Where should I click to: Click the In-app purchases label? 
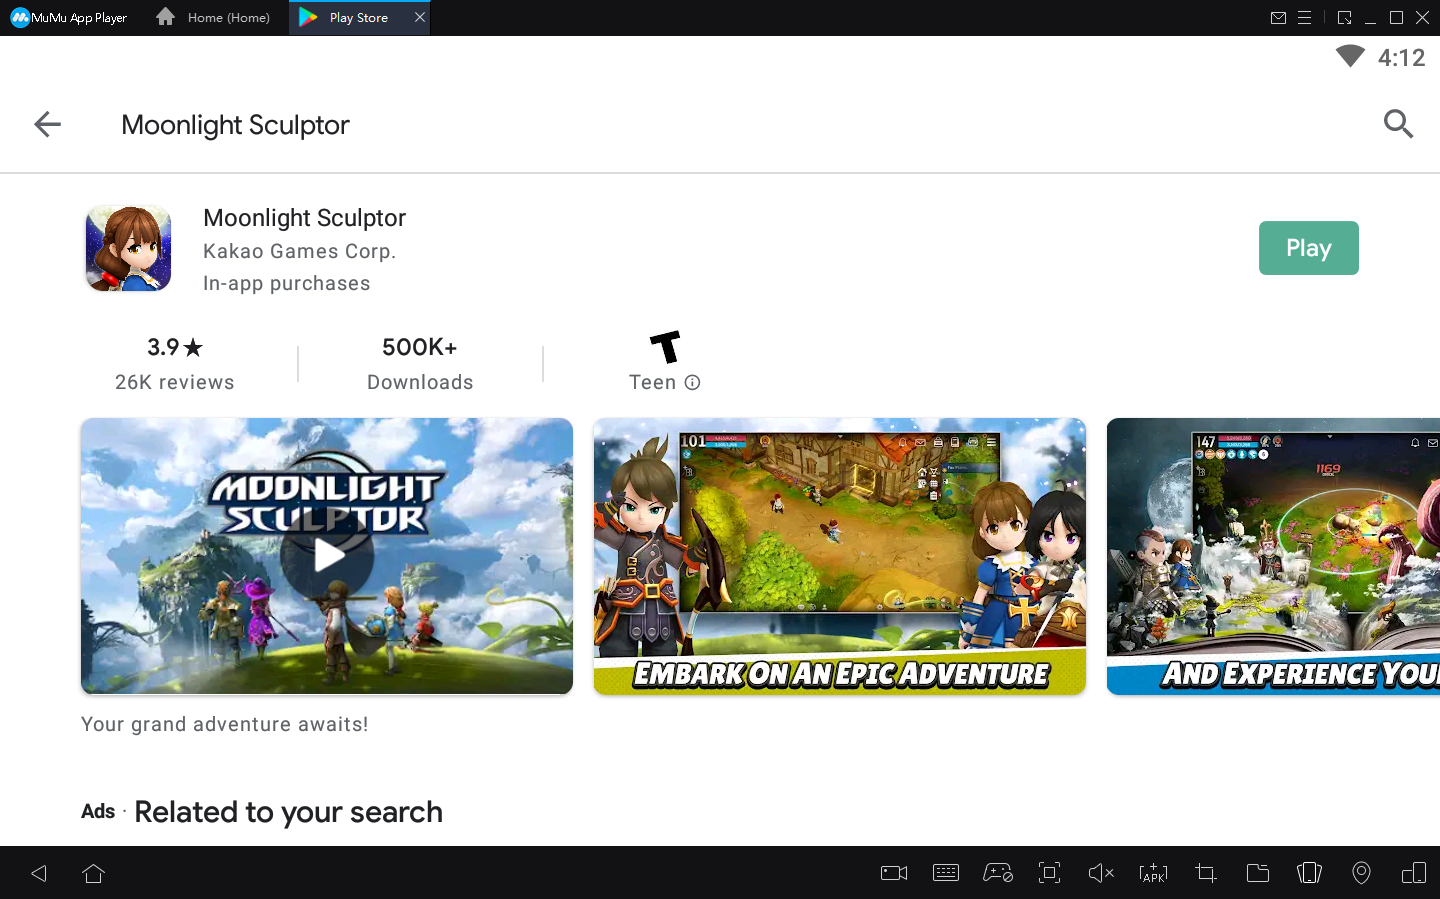pos(287,283)
